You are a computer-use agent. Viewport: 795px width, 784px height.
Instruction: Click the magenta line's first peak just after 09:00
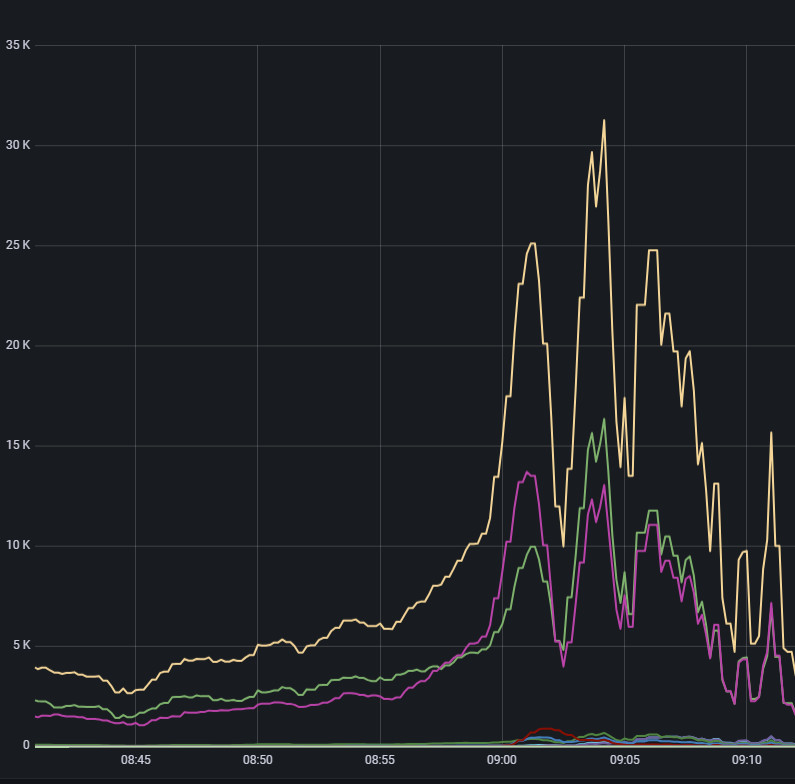pos(527,471)
